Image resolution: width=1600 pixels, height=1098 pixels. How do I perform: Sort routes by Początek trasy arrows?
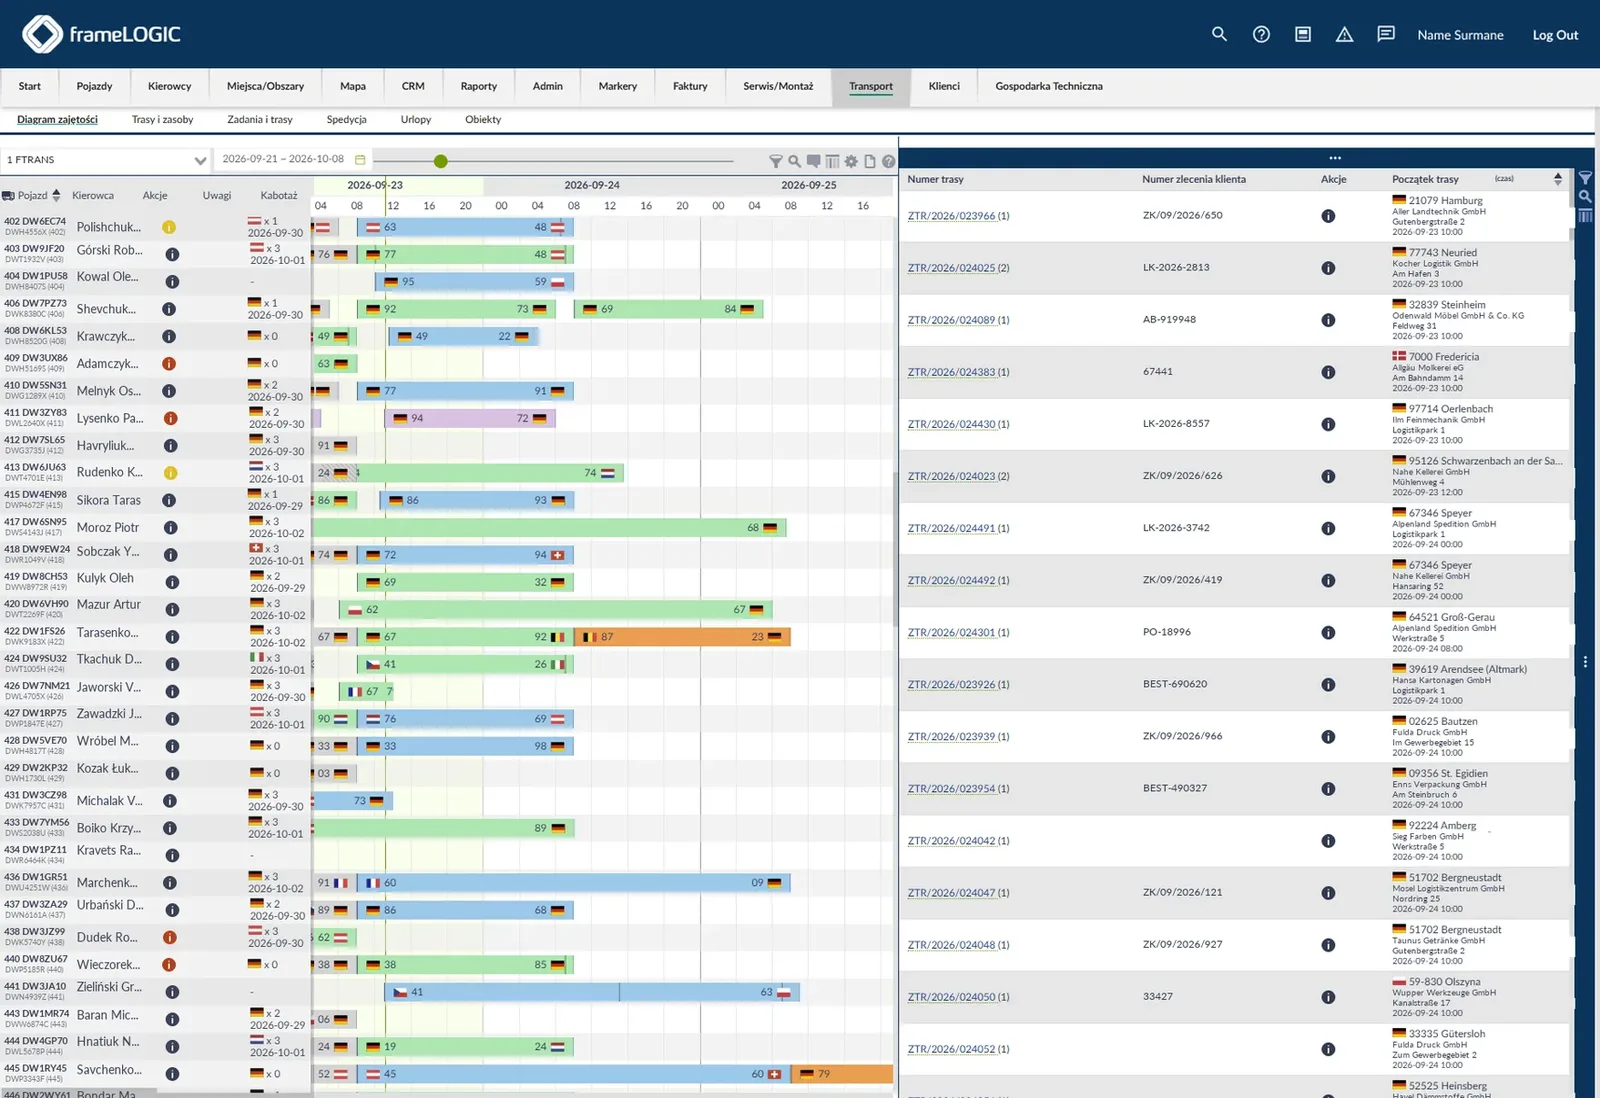[1558, 179]
